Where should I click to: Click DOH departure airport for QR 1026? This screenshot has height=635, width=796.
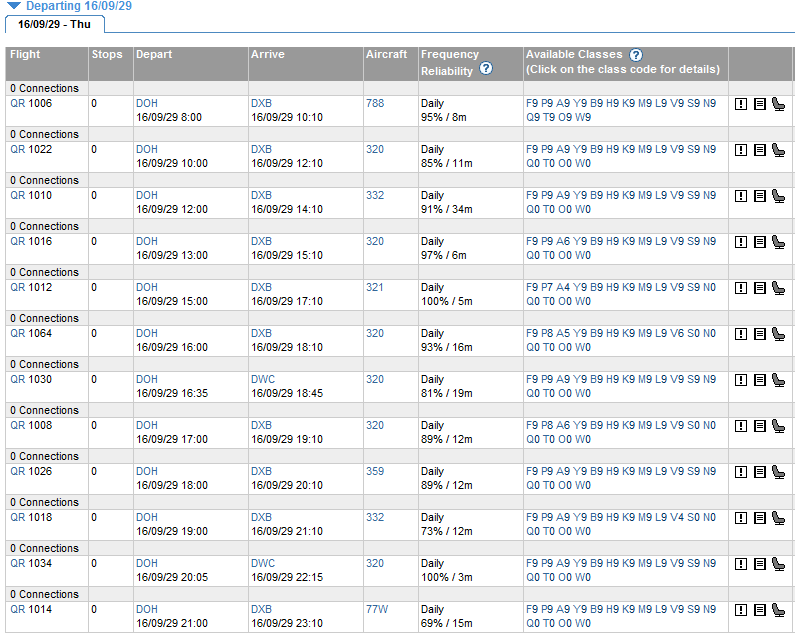[x=147, y=471]
